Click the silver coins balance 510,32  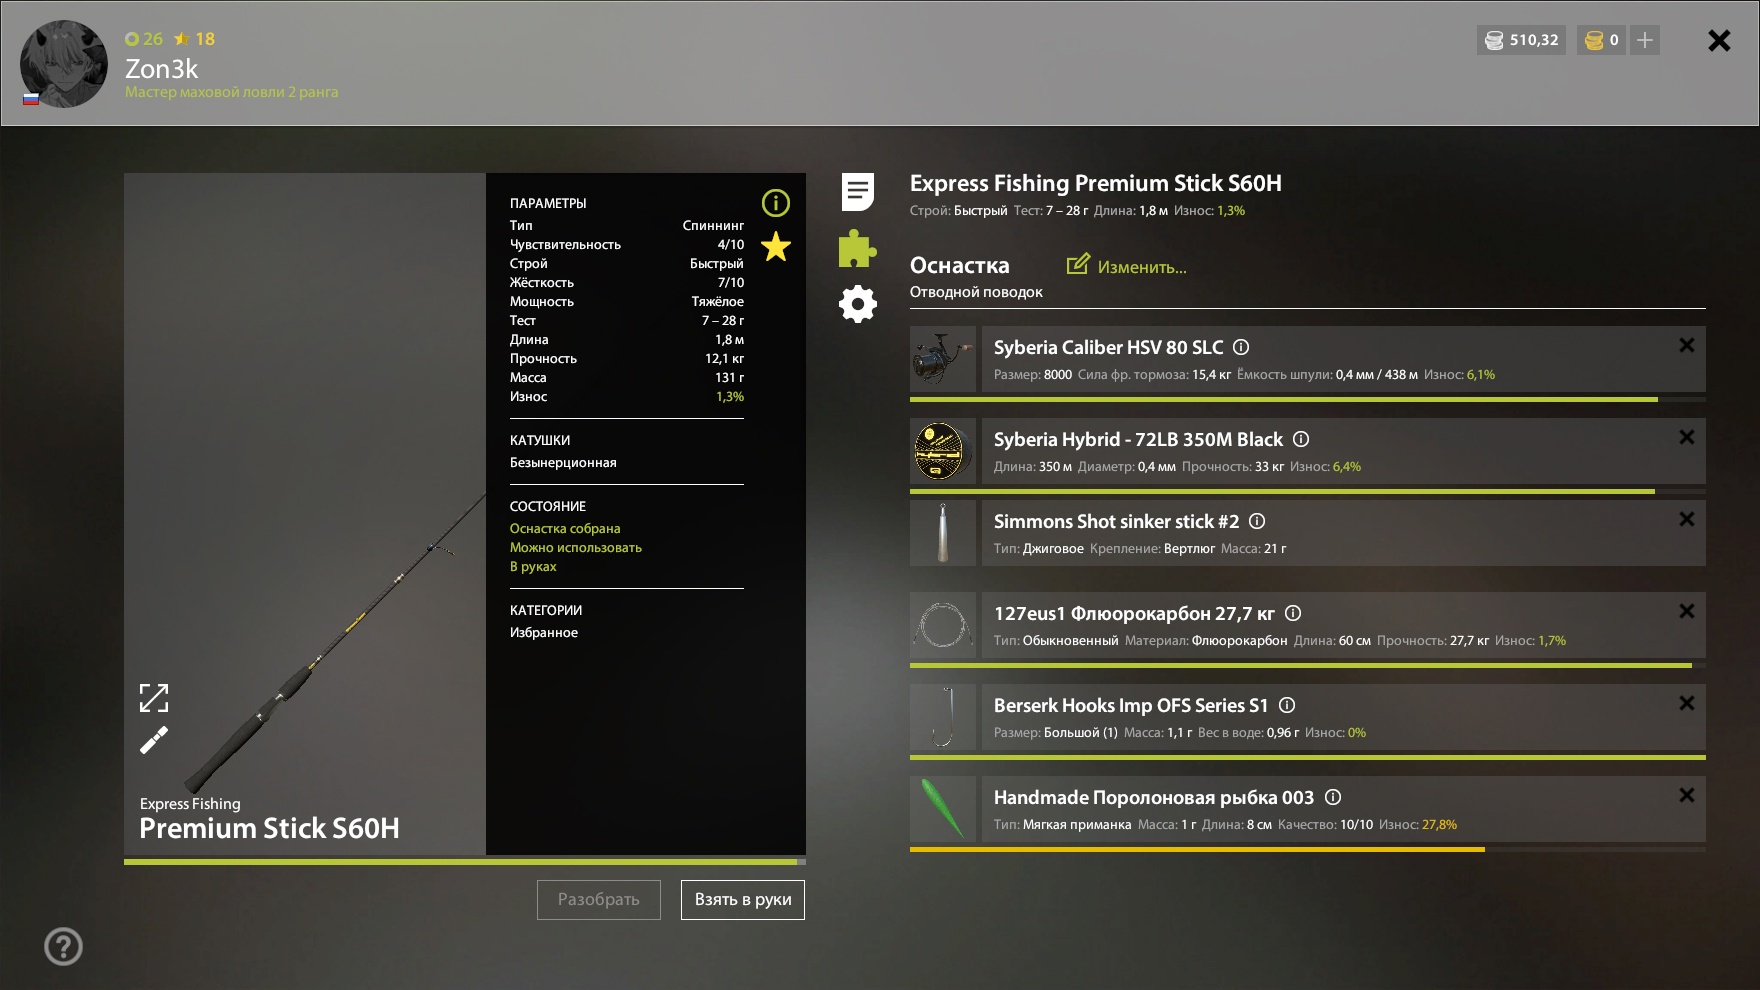[x=1521, y=40]
